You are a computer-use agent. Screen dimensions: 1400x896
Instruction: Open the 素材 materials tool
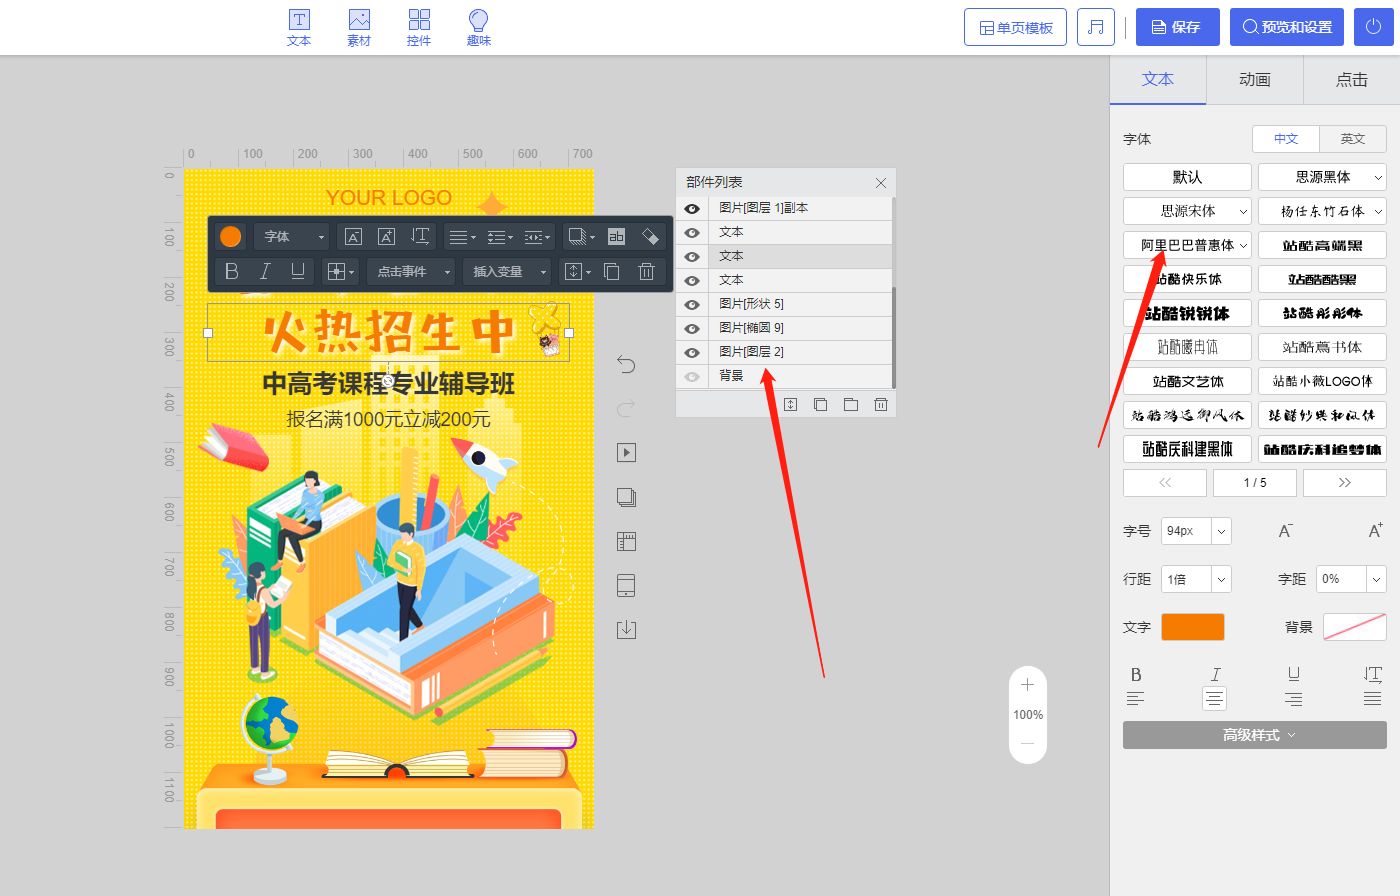pyautogui.click(x=359, y=28)
